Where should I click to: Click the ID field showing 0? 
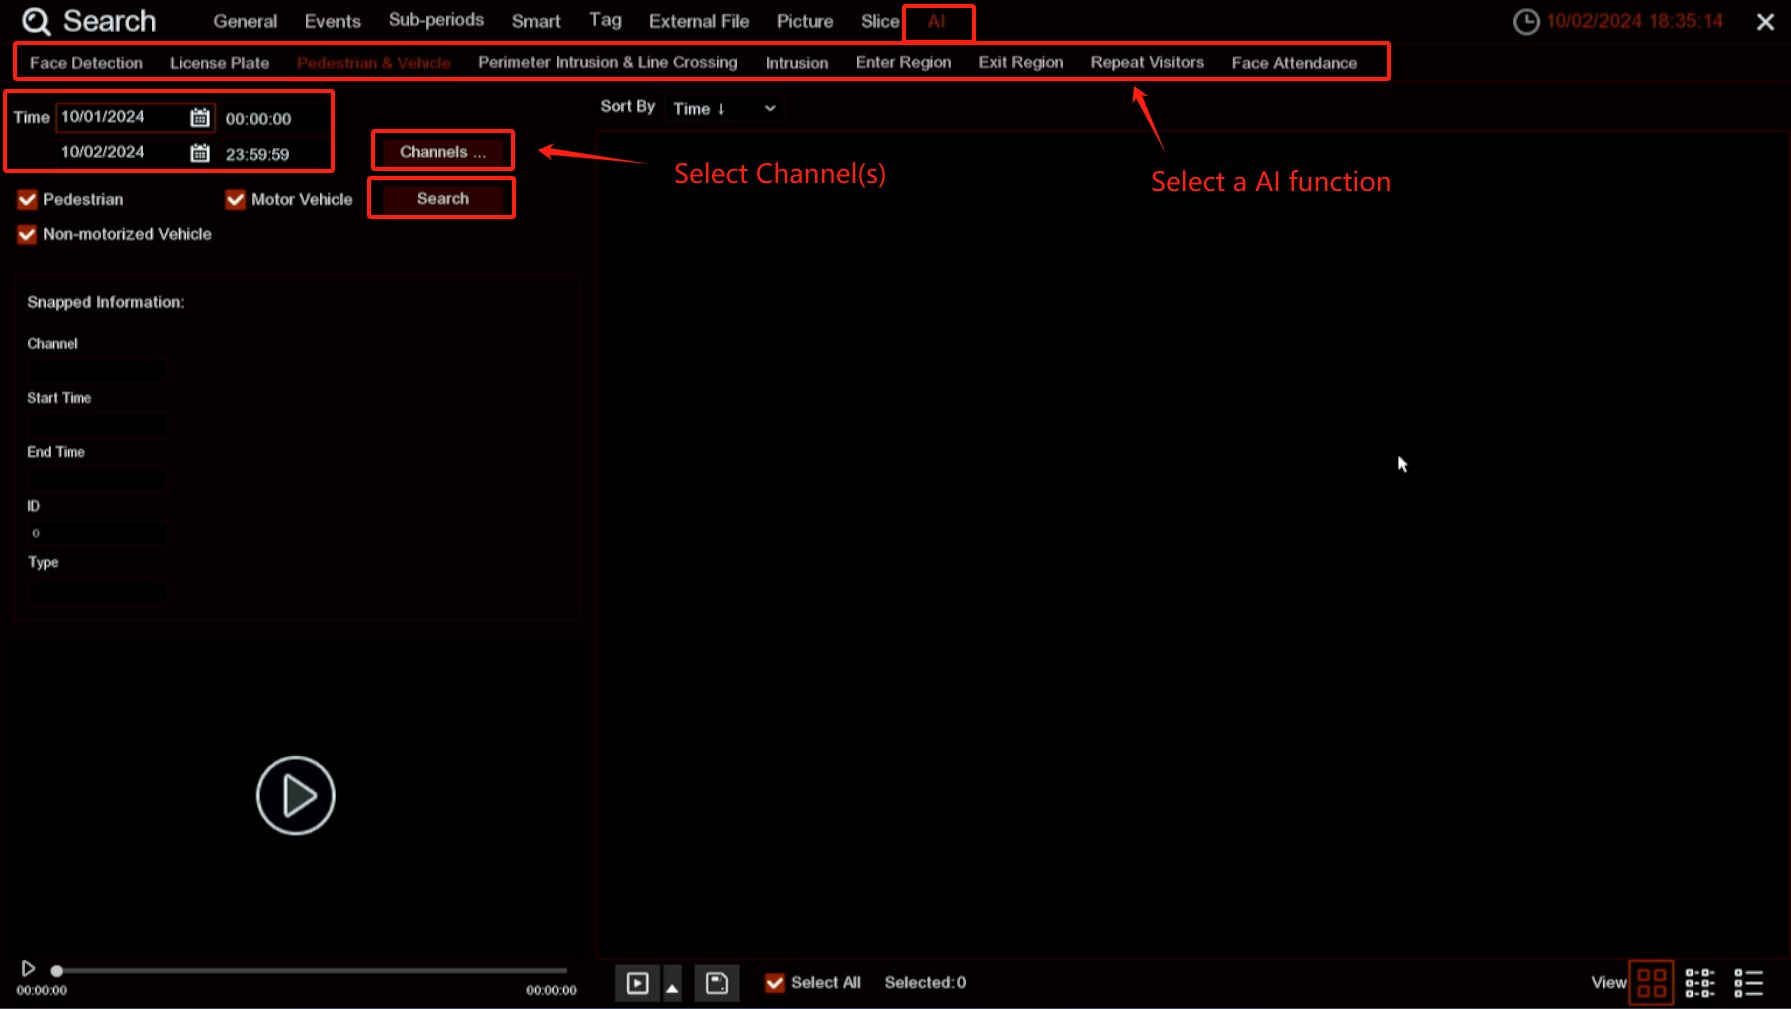97,533
